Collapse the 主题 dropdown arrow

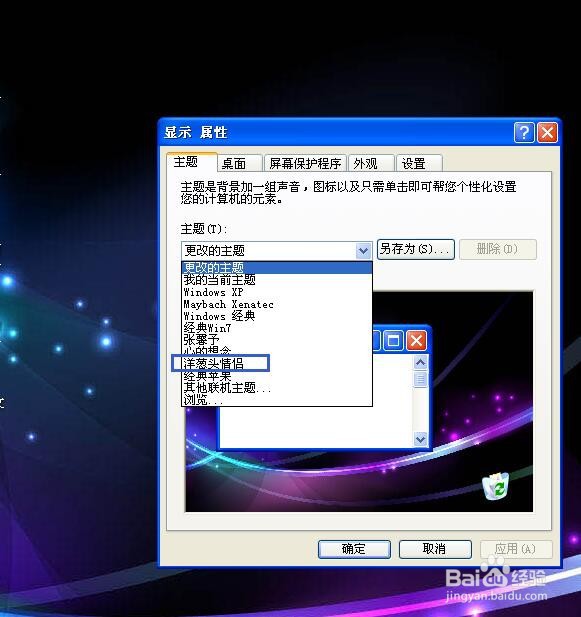pos(363,251)
